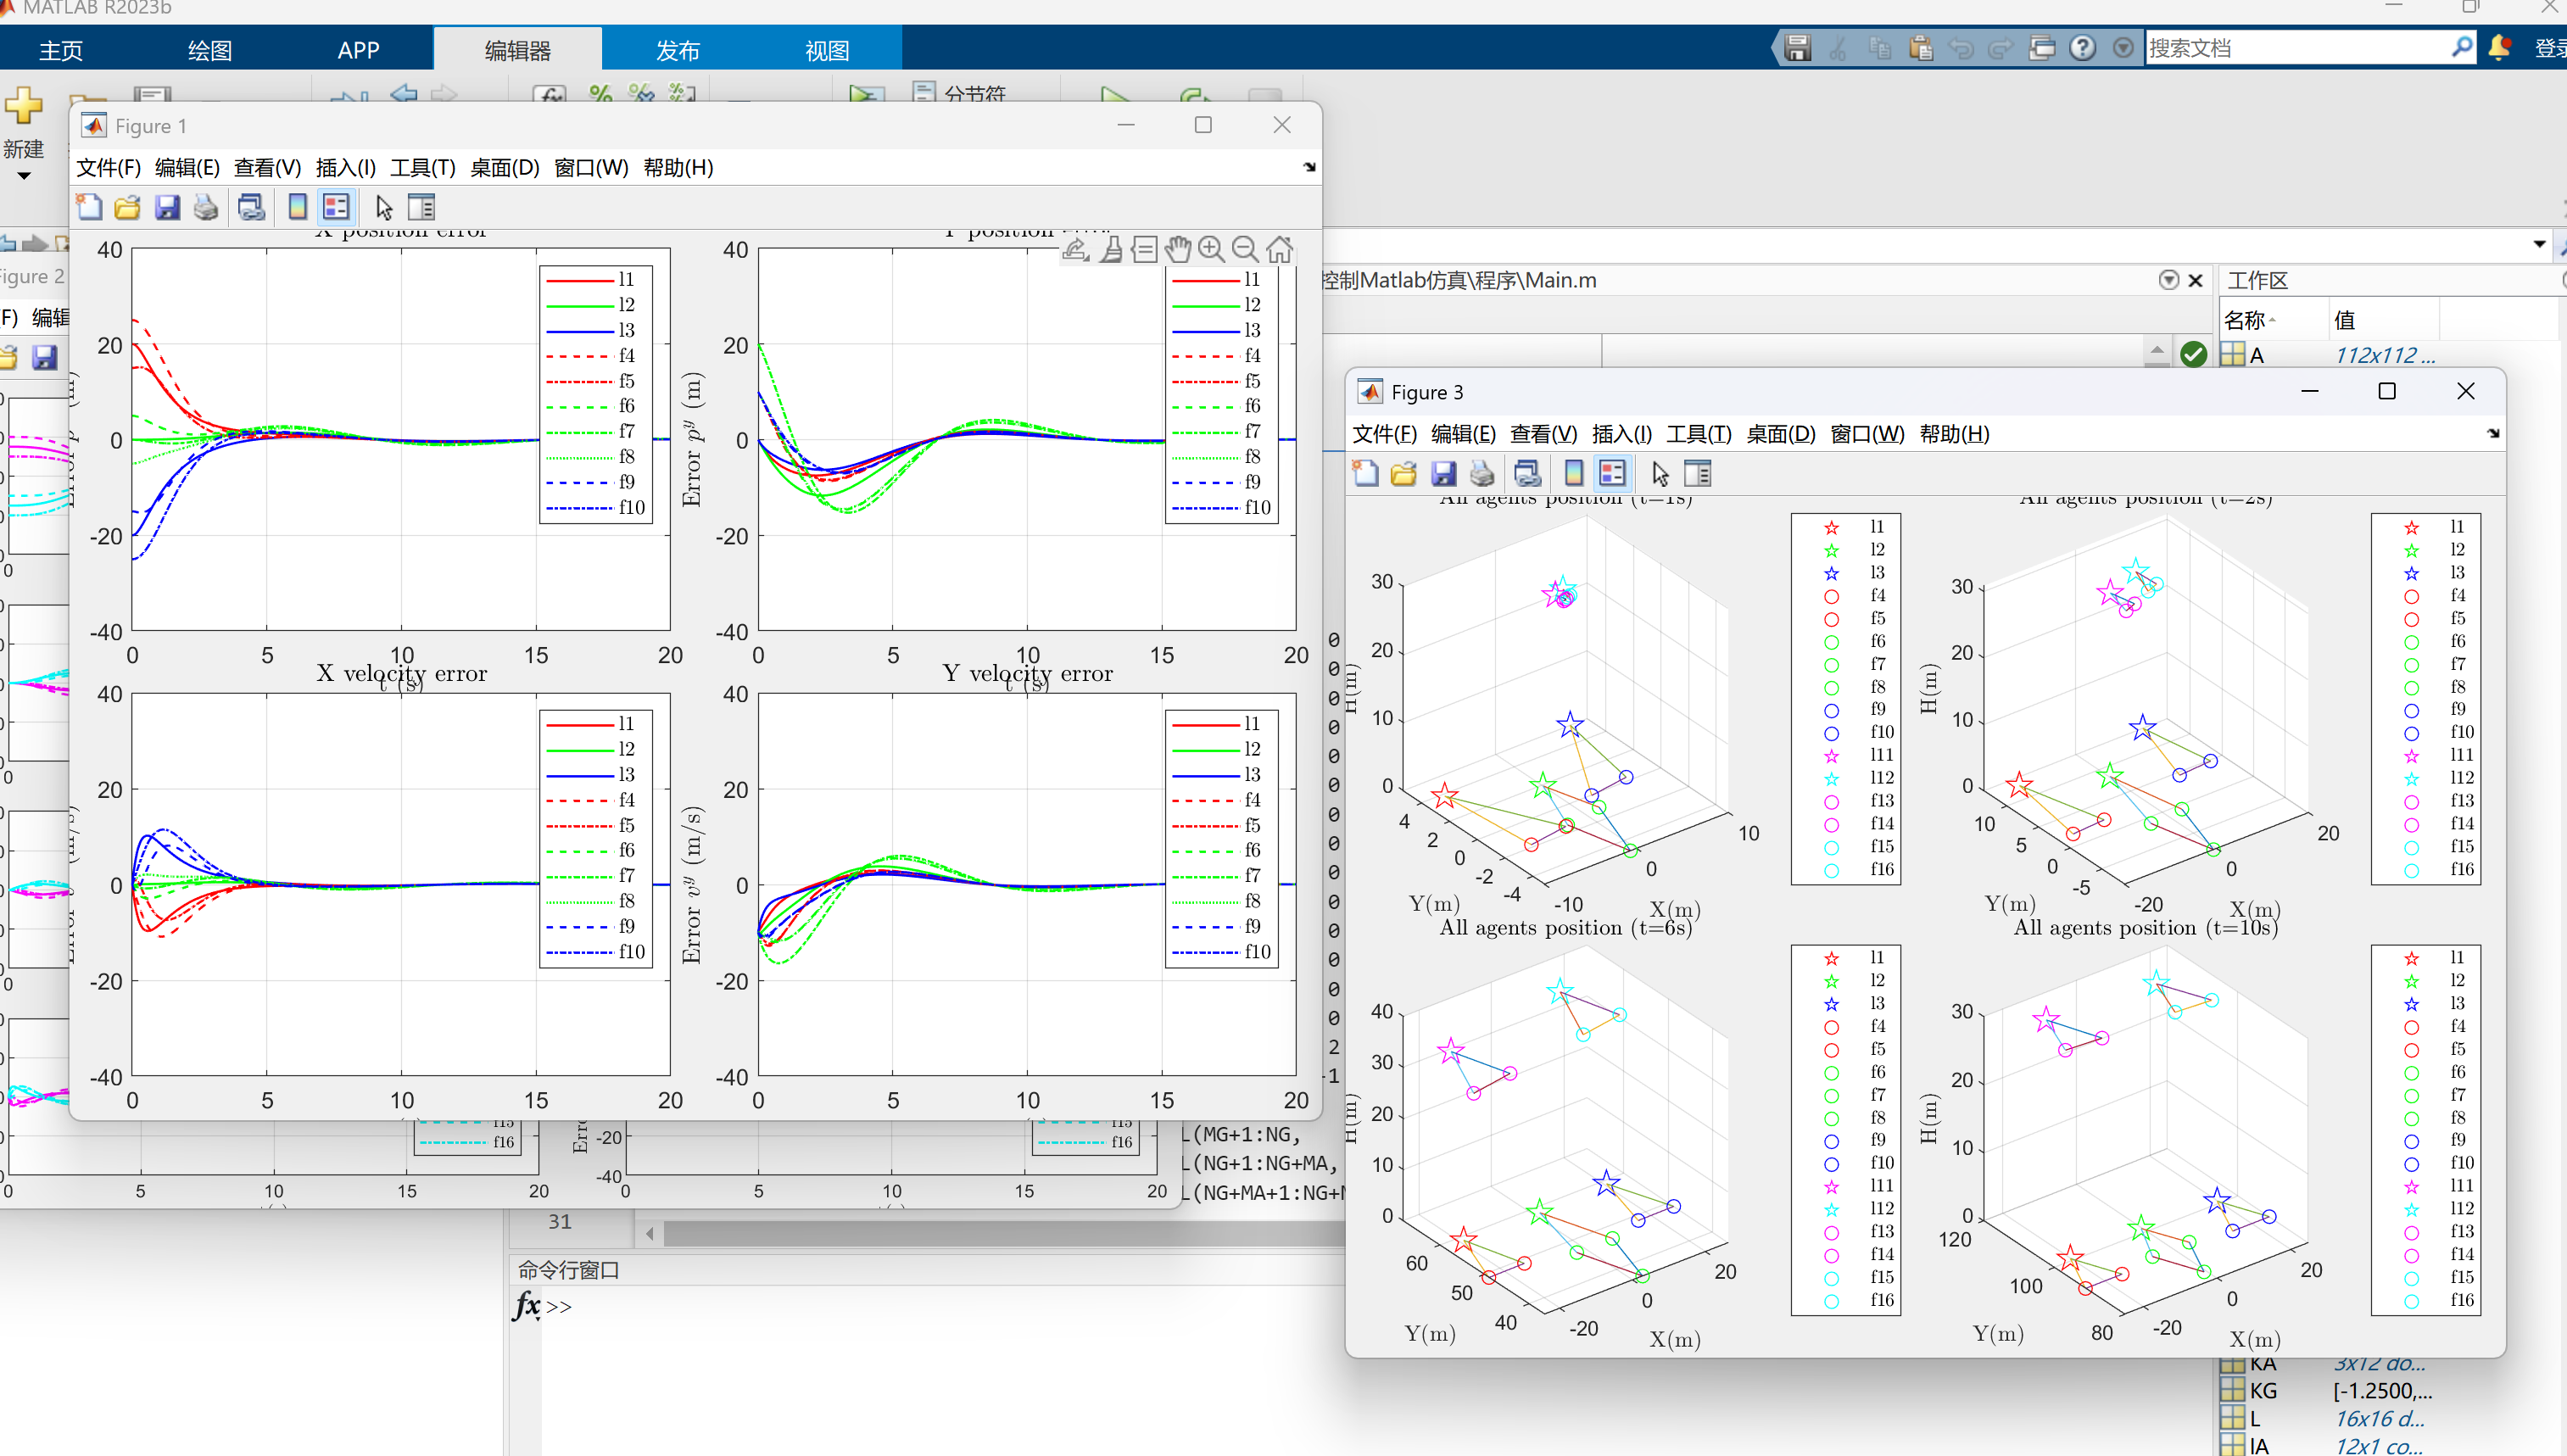Viewport: 2567px width, 1456px height.
Task: Open 文件(F) menu in Figure 1
Action: [108, 167]
